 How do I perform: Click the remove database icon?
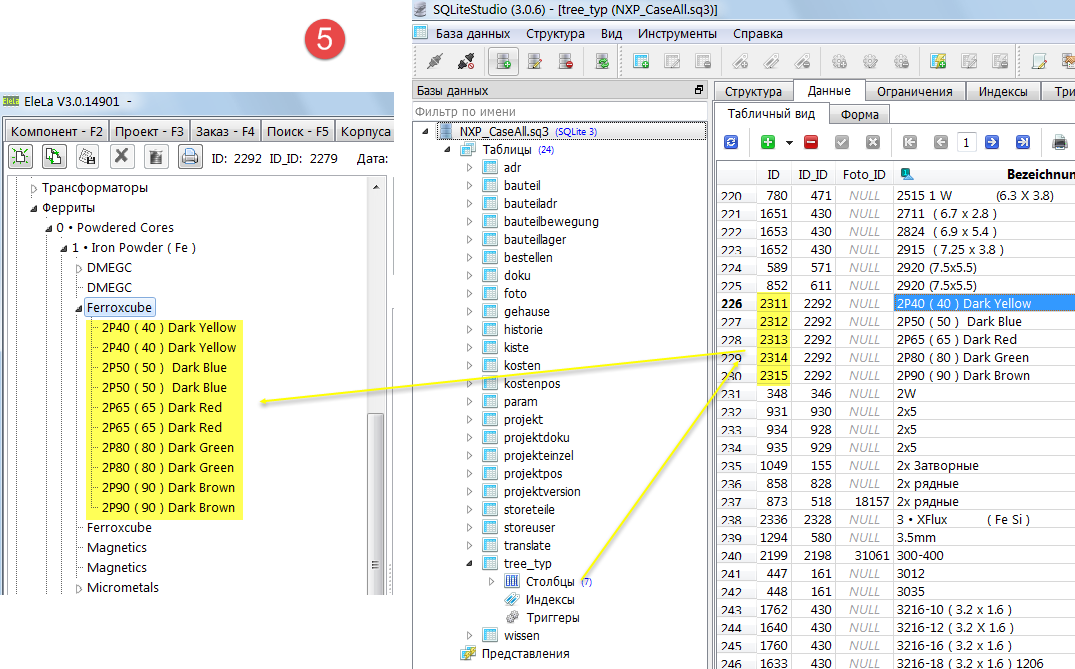click(x=566, y=62)
